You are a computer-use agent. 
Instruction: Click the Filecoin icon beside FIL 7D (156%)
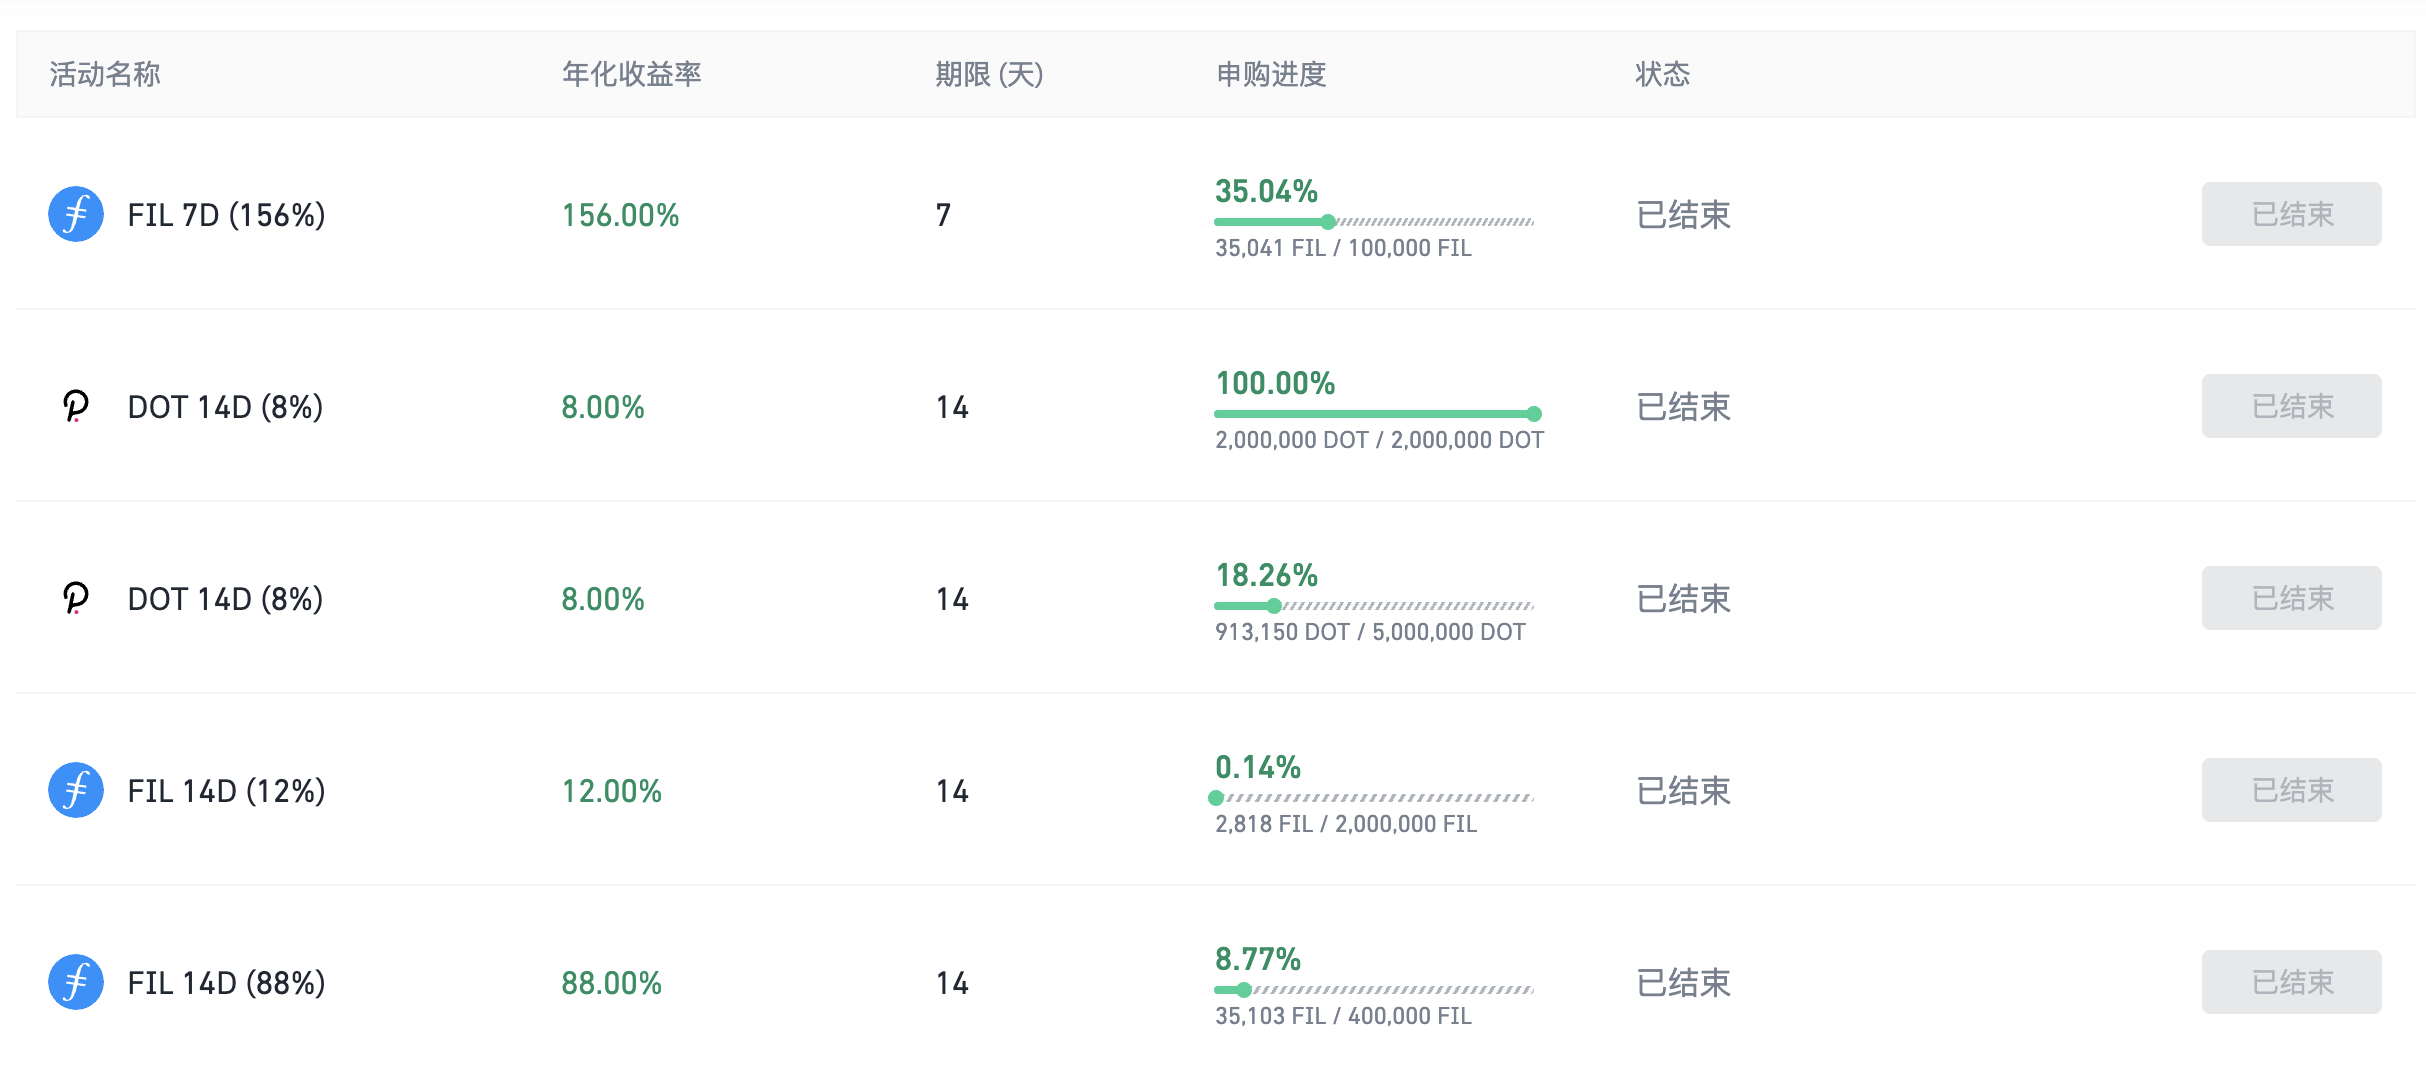tap(76, 214)
